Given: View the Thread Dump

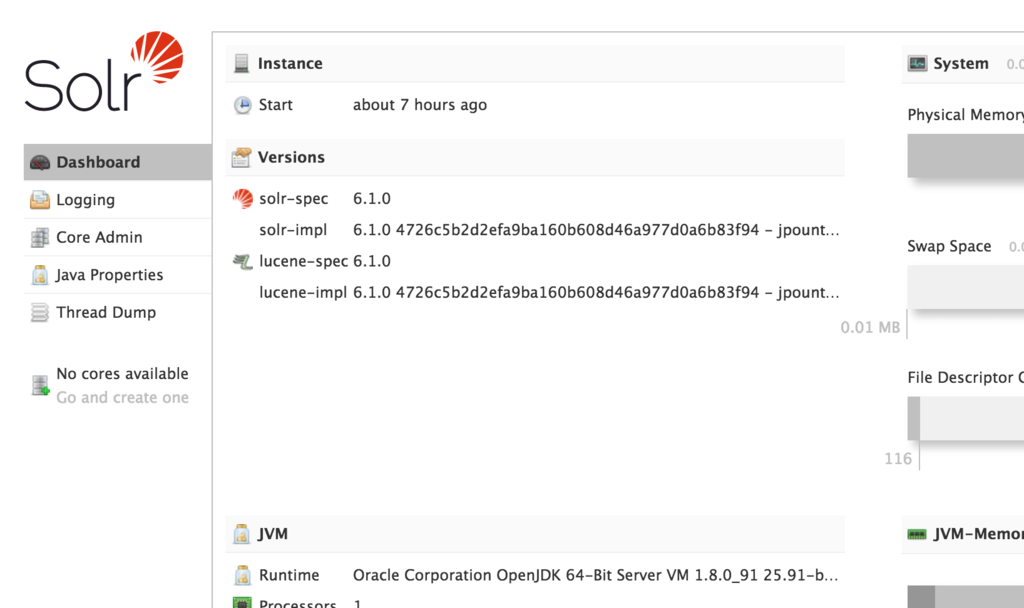Looking at the screenshot, I should click(x=118, y=312).
